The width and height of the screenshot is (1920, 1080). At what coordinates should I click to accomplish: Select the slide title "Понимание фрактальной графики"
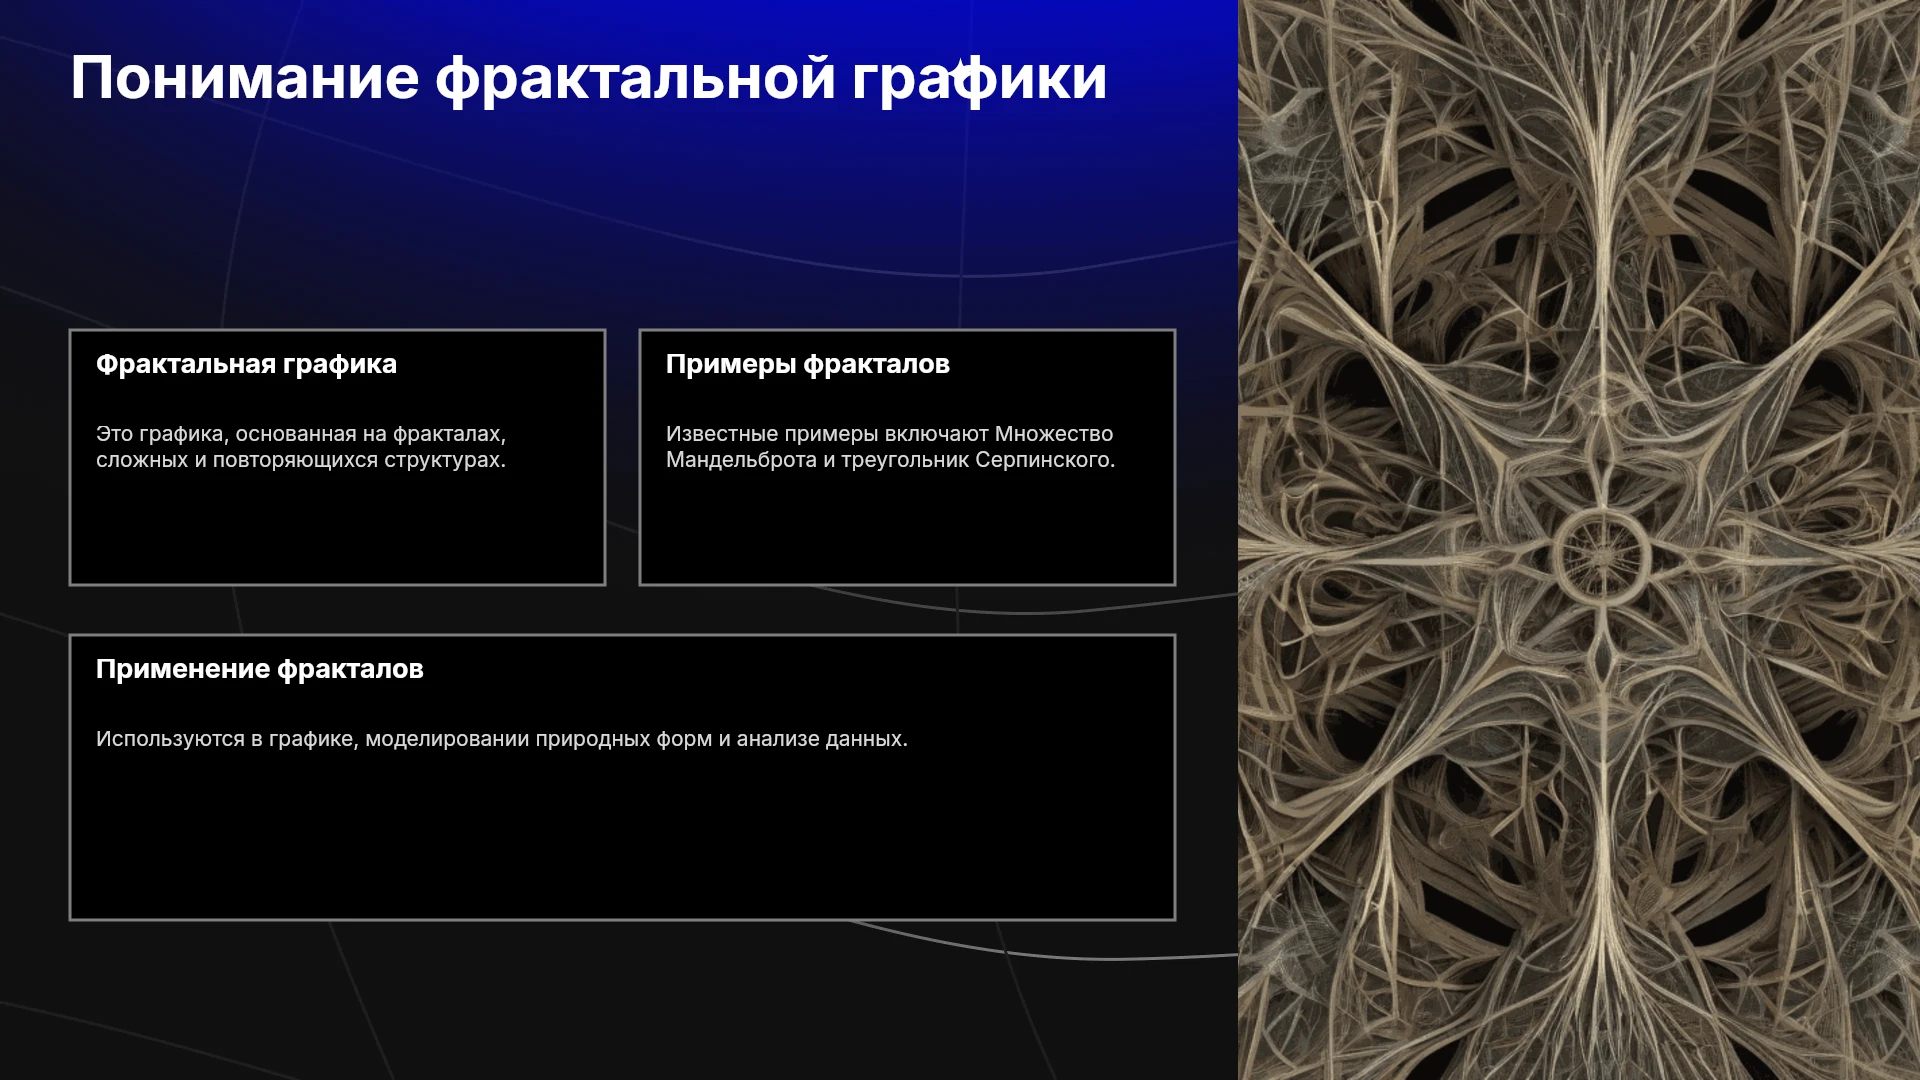589,78
